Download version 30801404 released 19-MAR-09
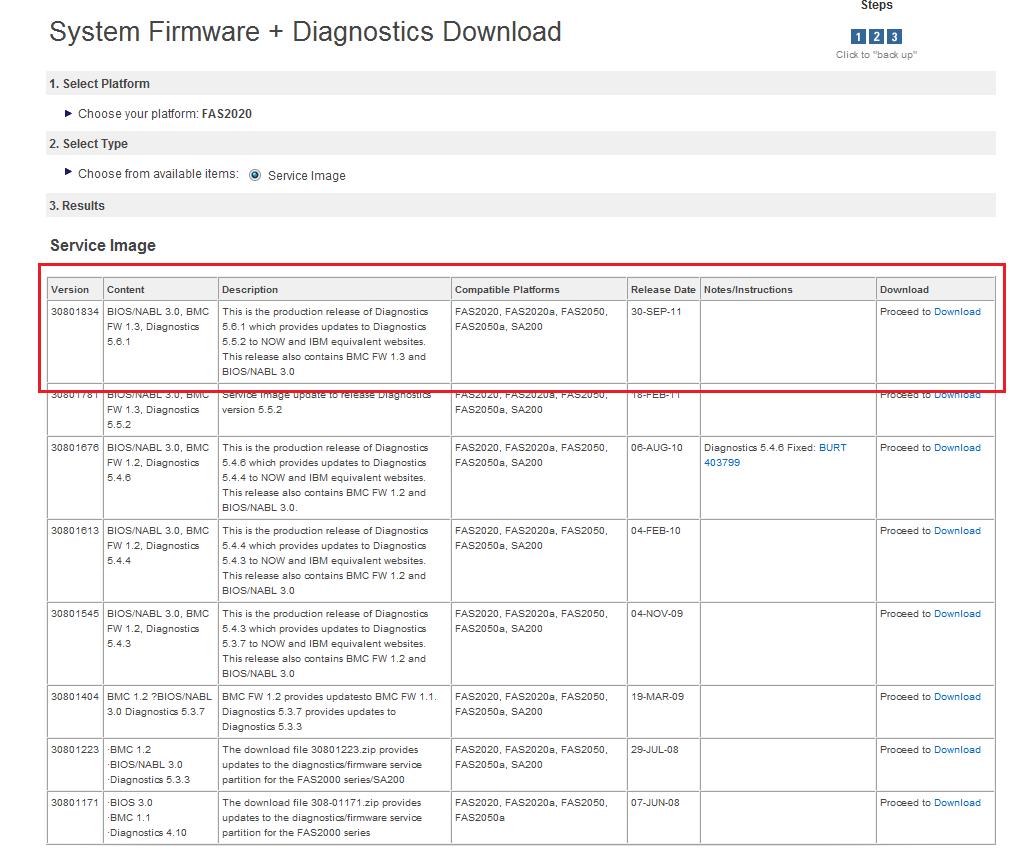Viewport: 1013px width, 853px height. point(957,697)
